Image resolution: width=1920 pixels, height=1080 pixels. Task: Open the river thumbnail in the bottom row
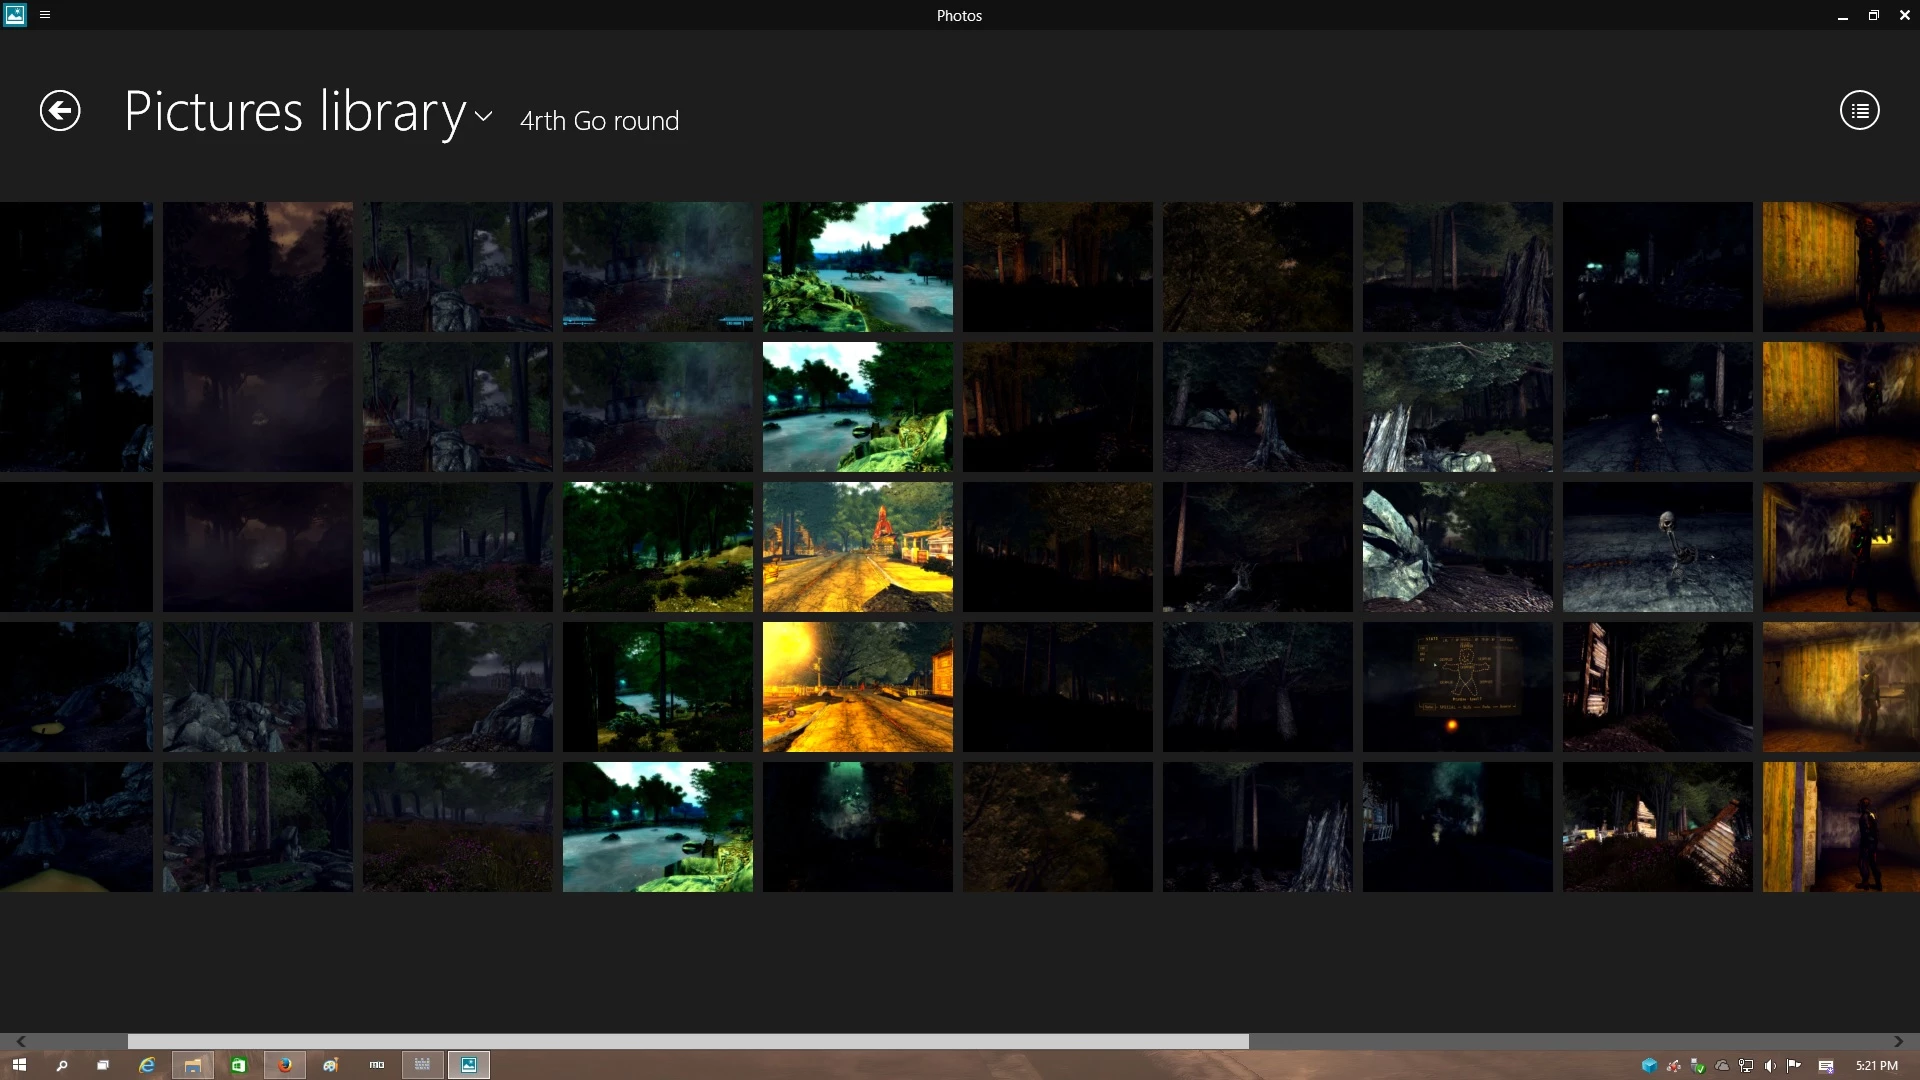[x=658, y=827]
